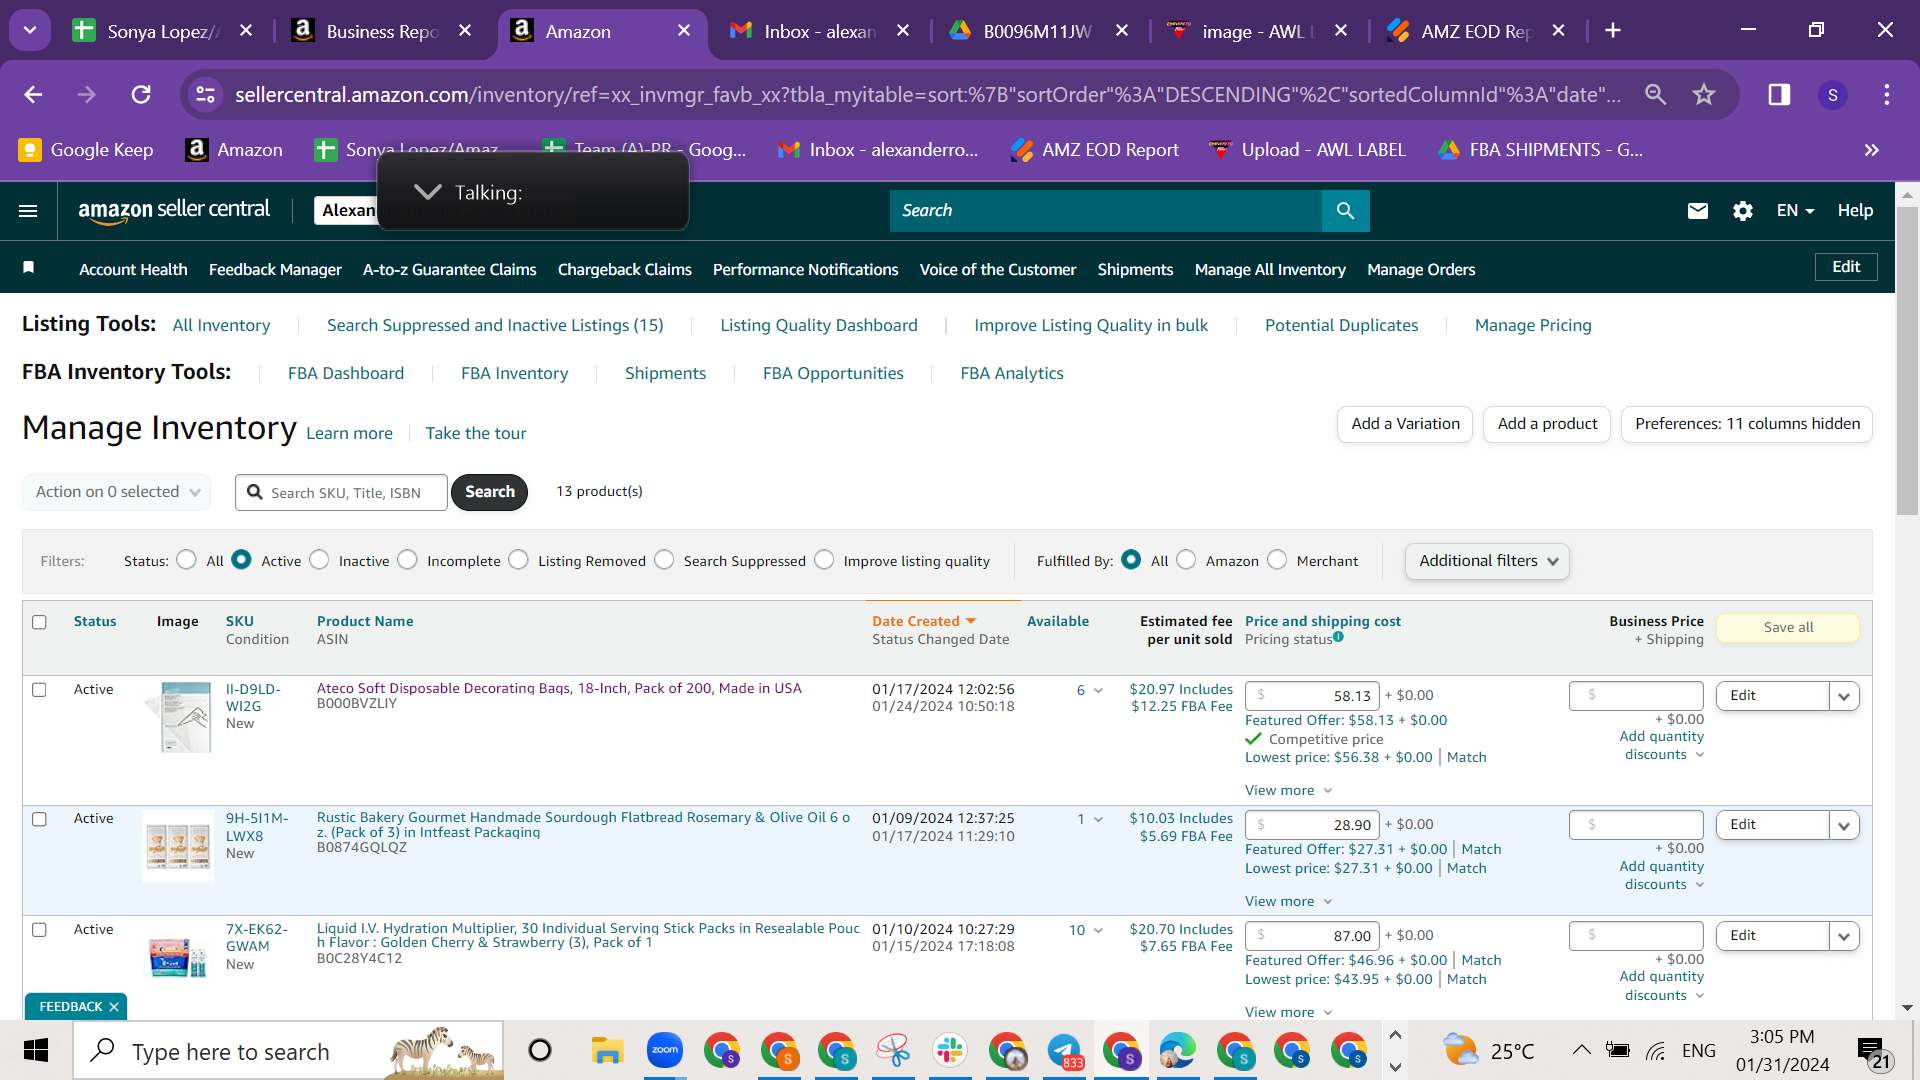The height and width of the screenshot is (1080, 1920).
Task: Open the Edit dropdown arrow for Ateco row
Action: click(x=1844, y=696)
